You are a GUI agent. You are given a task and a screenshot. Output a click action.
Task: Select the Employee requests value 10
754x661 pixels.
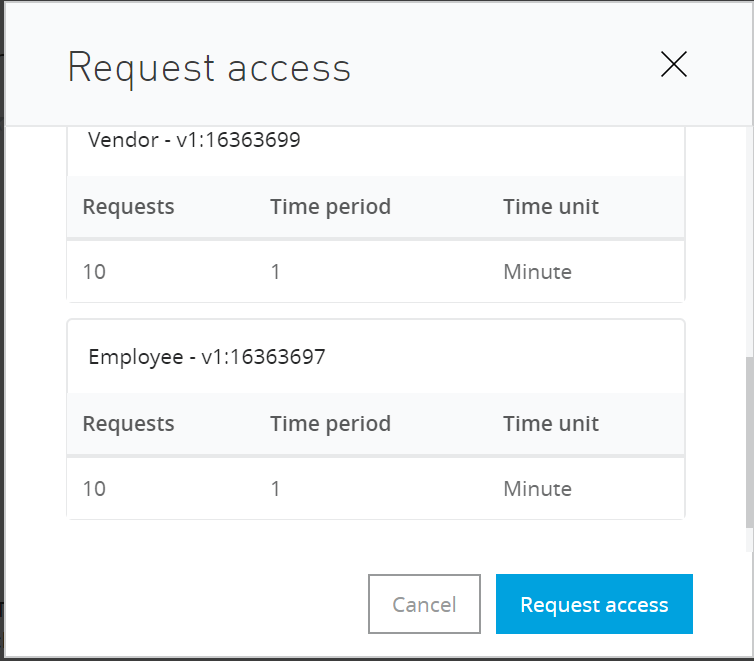94,489
